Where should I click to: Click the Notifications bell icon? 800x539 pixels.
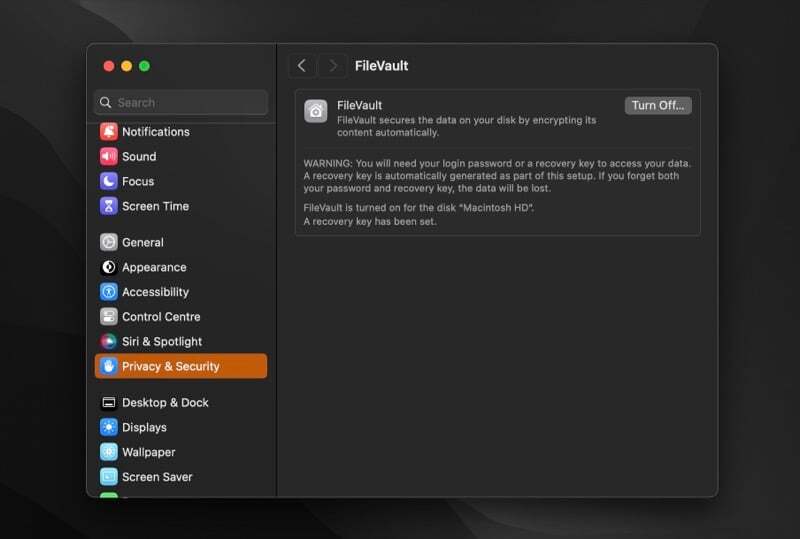109,132
